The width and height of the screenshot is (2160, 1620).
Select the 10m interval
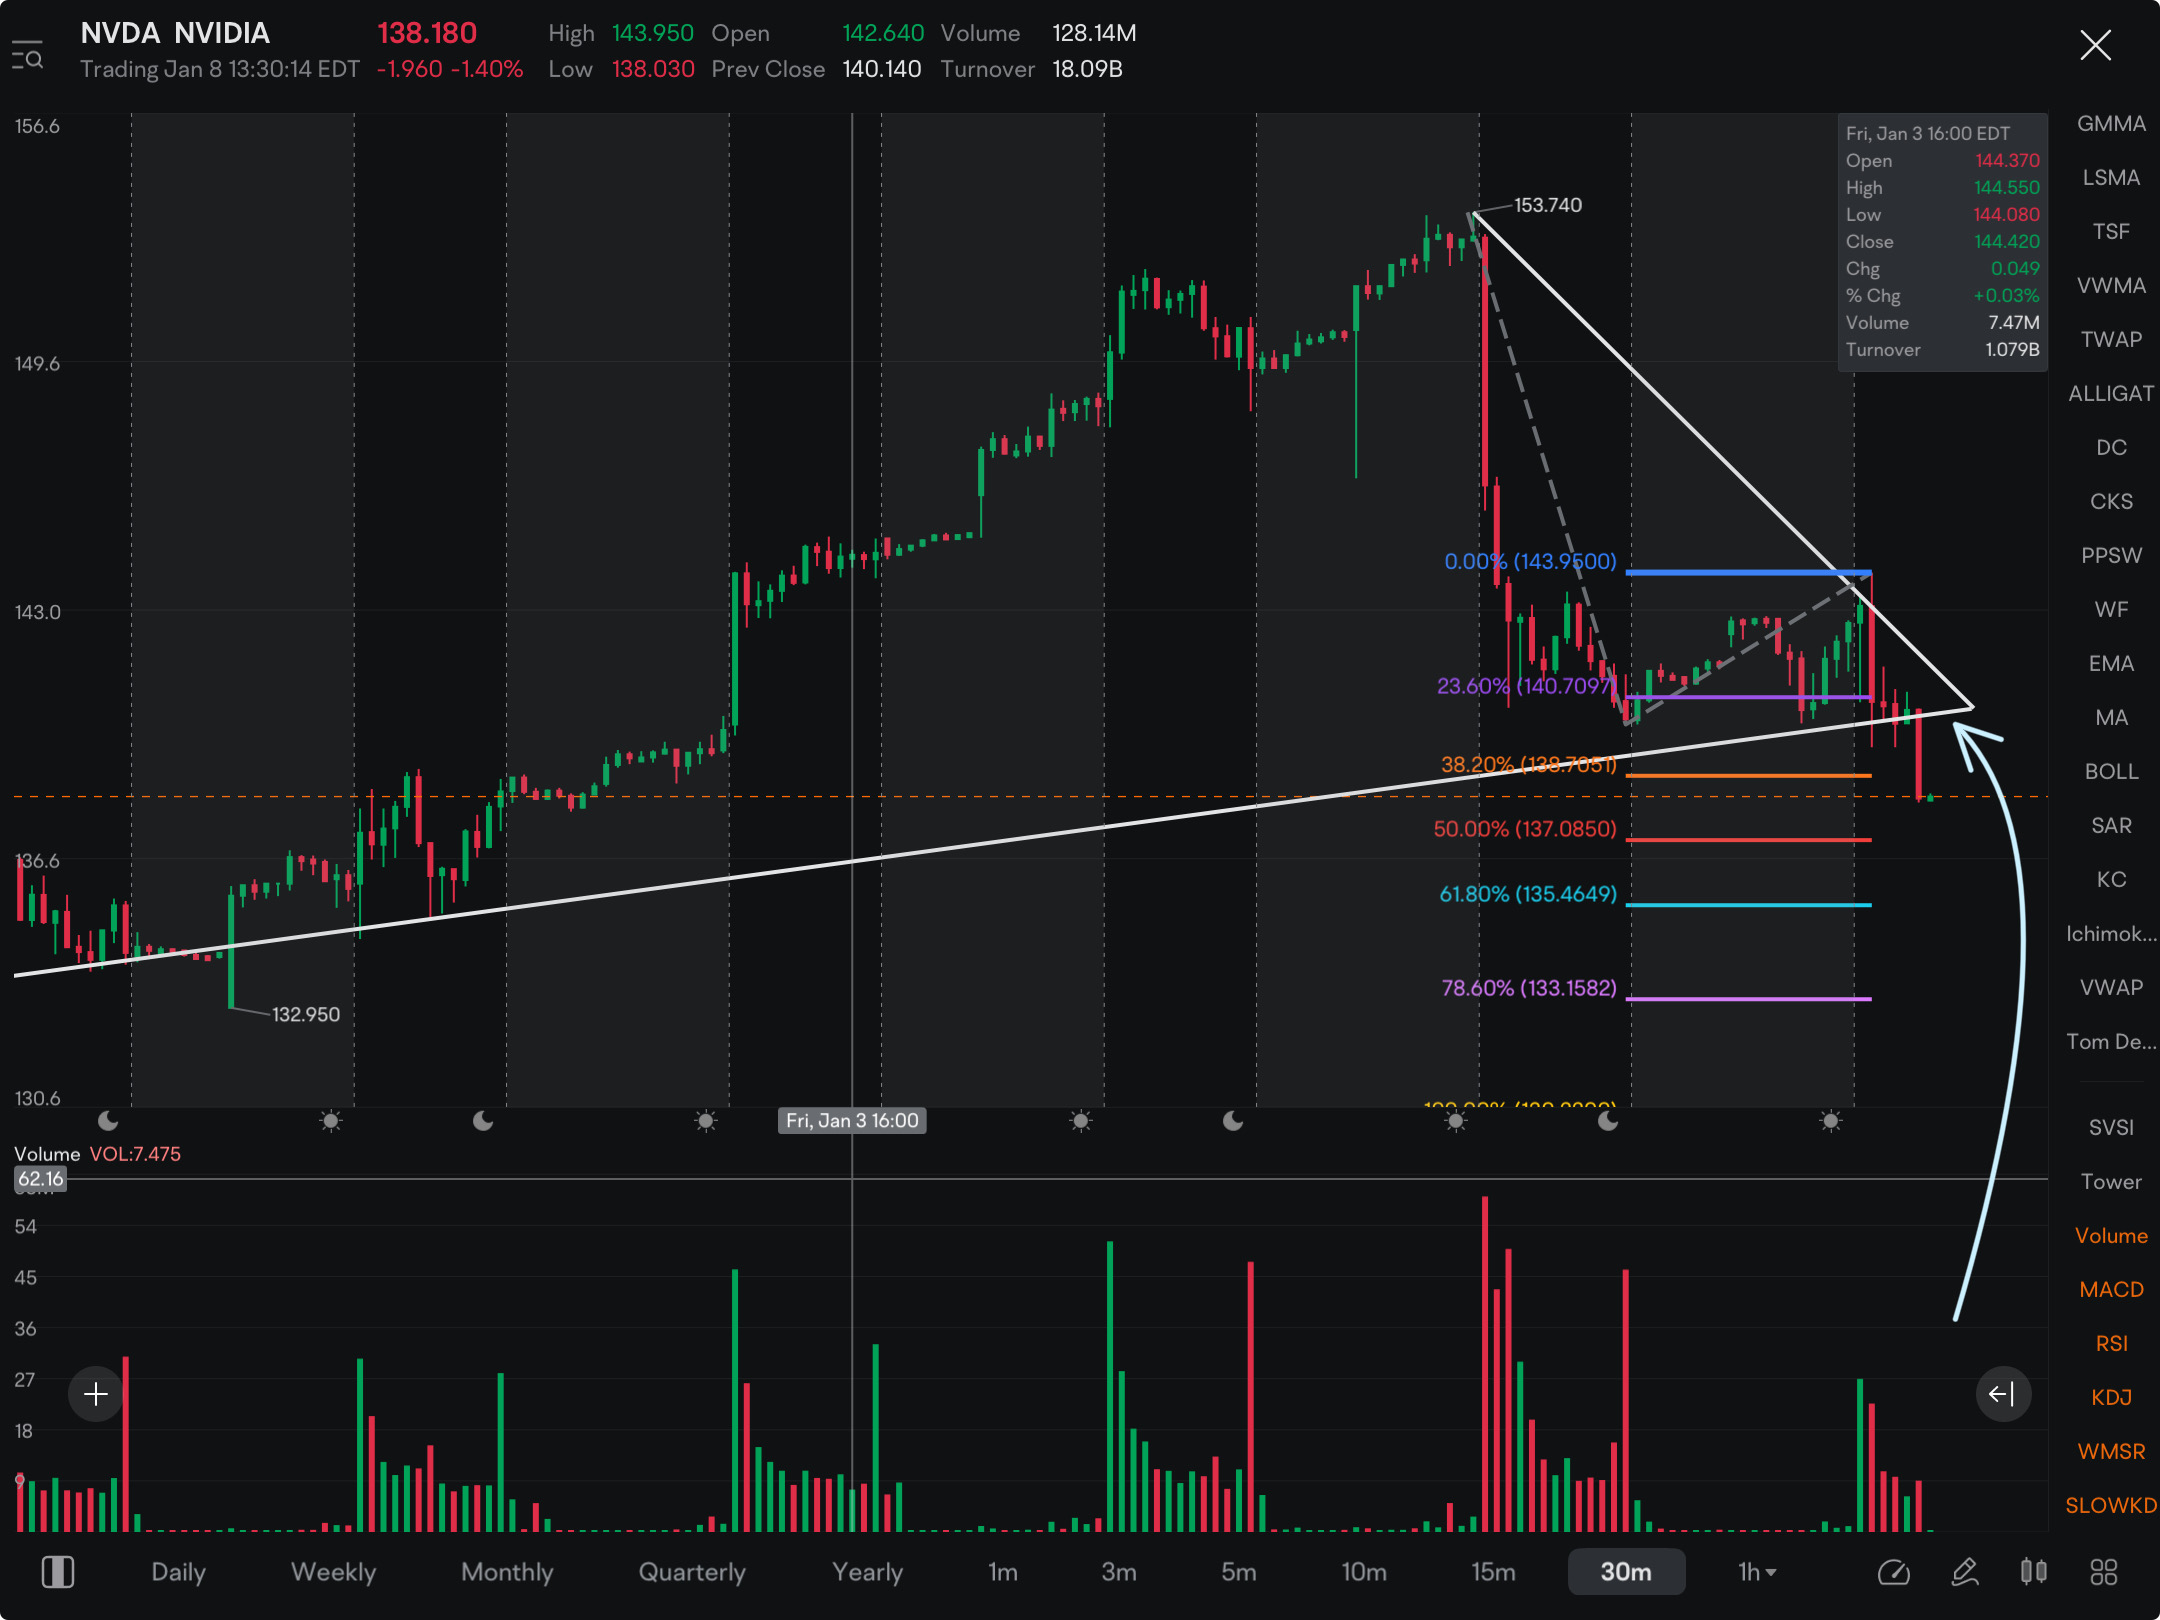[1364, 1572]
